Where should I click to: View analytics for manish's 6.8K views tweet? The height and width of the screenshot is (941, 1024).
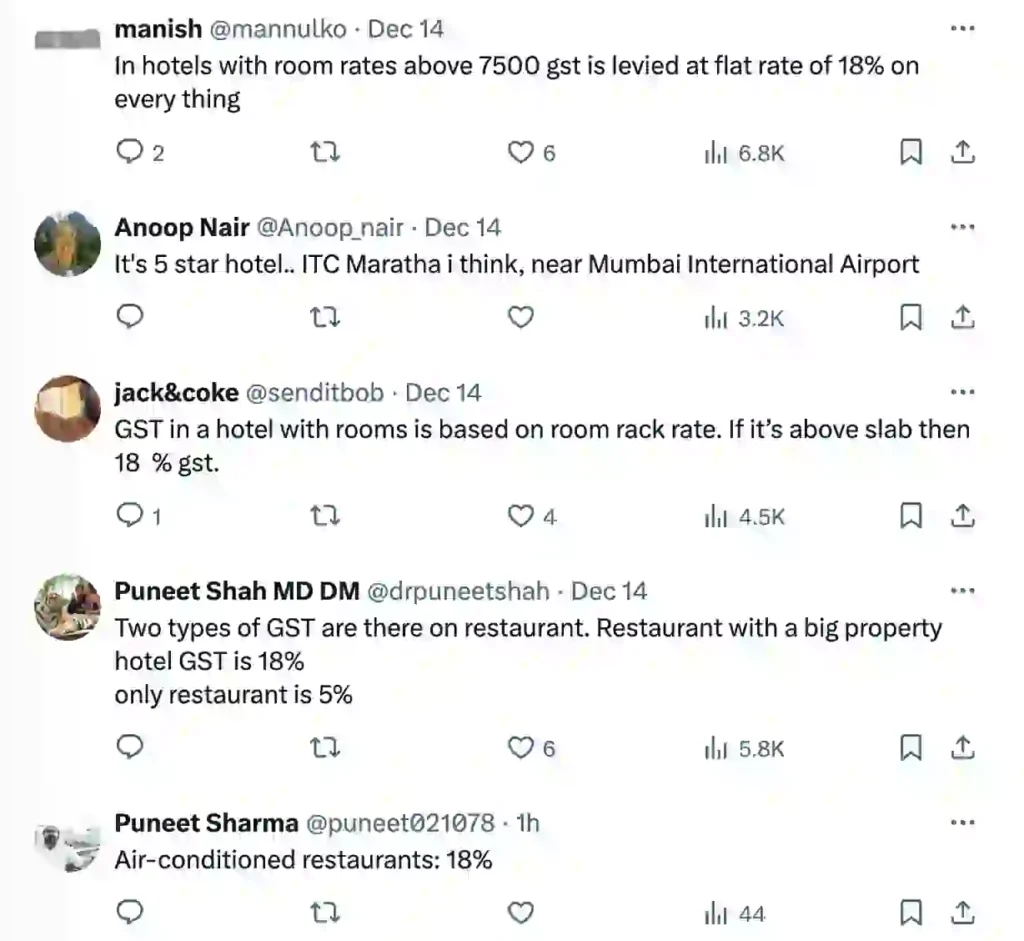tap(745, 152)
